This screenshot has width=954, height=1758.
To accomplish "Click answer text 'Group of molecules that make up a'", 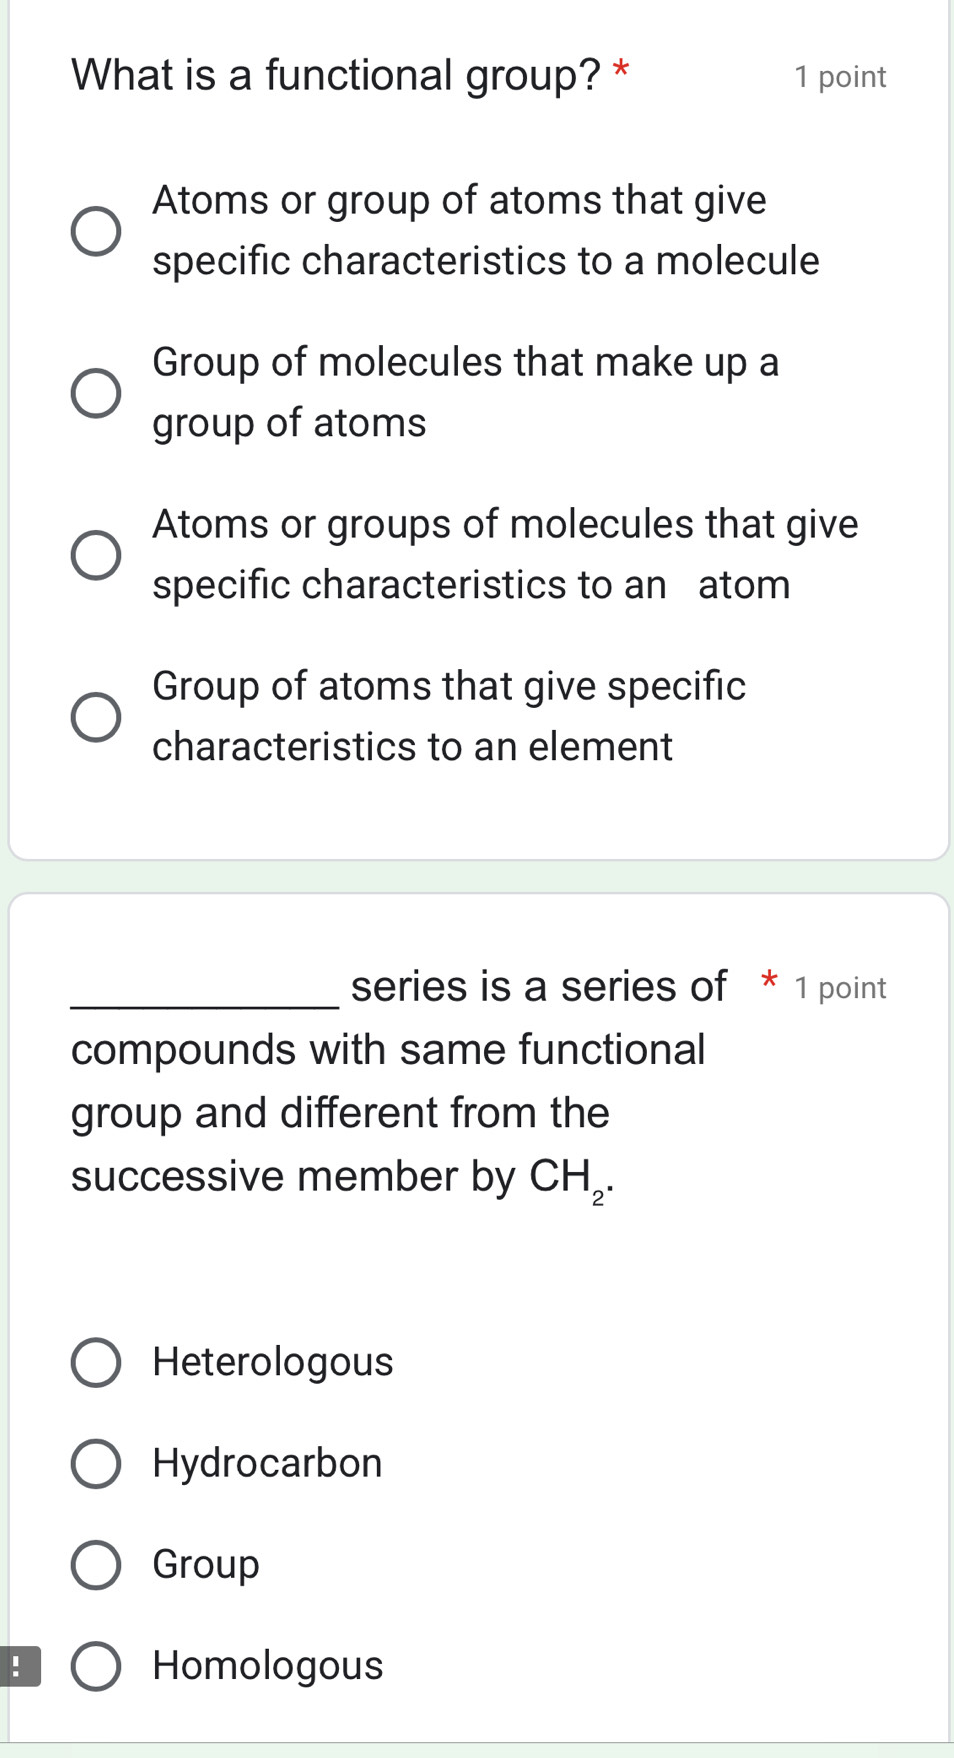I will 466,362.
